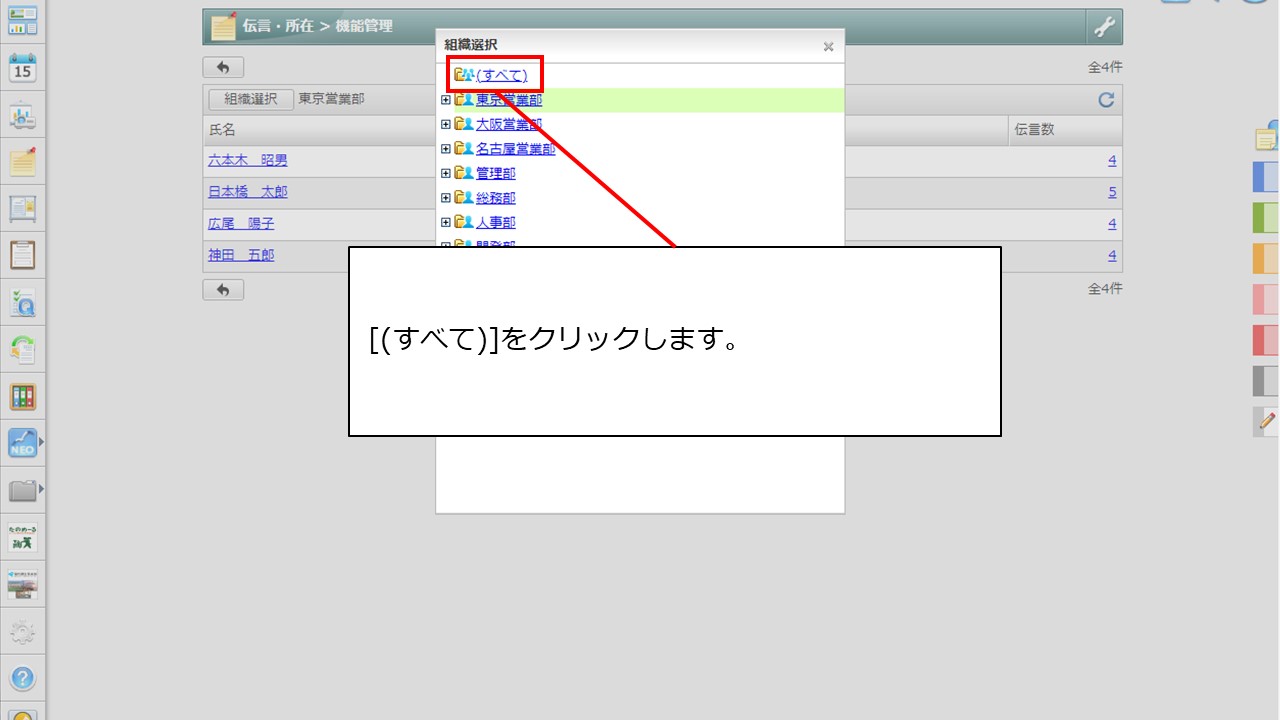Choose 大阪営業部 from the organization list
This screenshot has height=720, width=1280.
click(509, 124)
